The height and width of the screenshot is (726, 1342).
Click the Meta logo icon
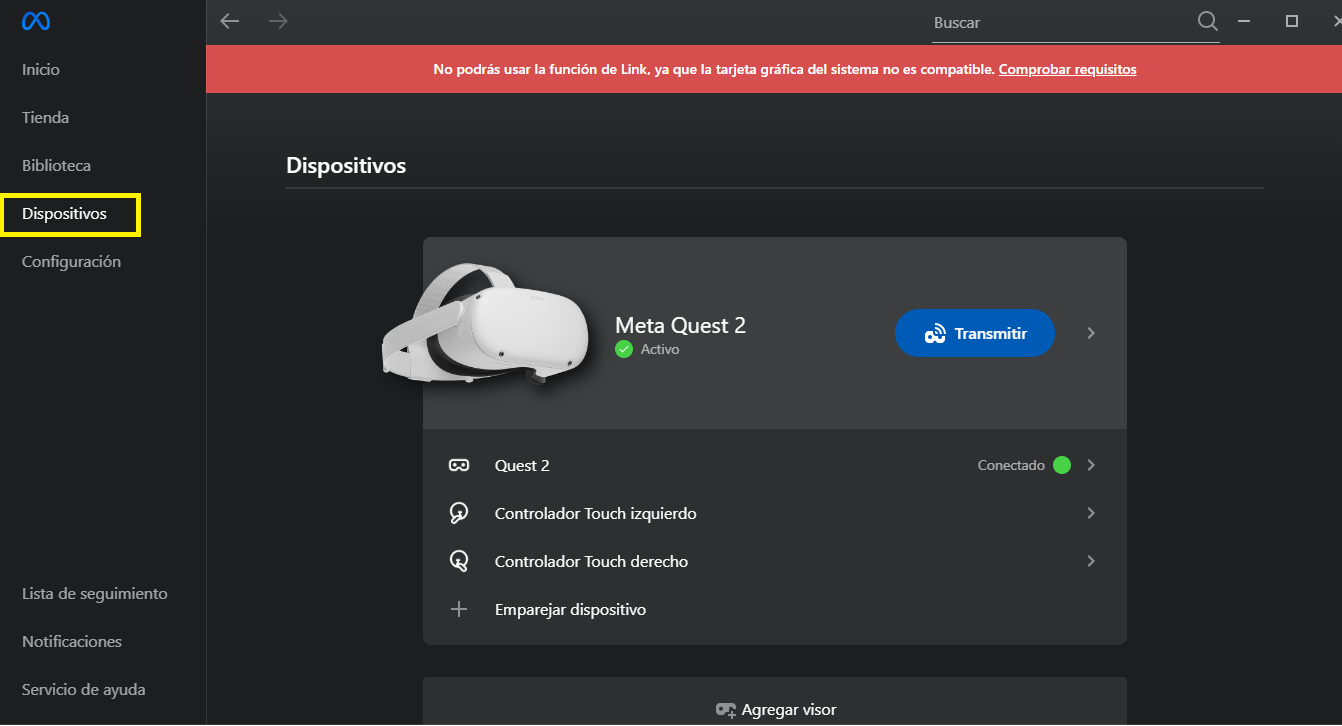click(36, 21)
